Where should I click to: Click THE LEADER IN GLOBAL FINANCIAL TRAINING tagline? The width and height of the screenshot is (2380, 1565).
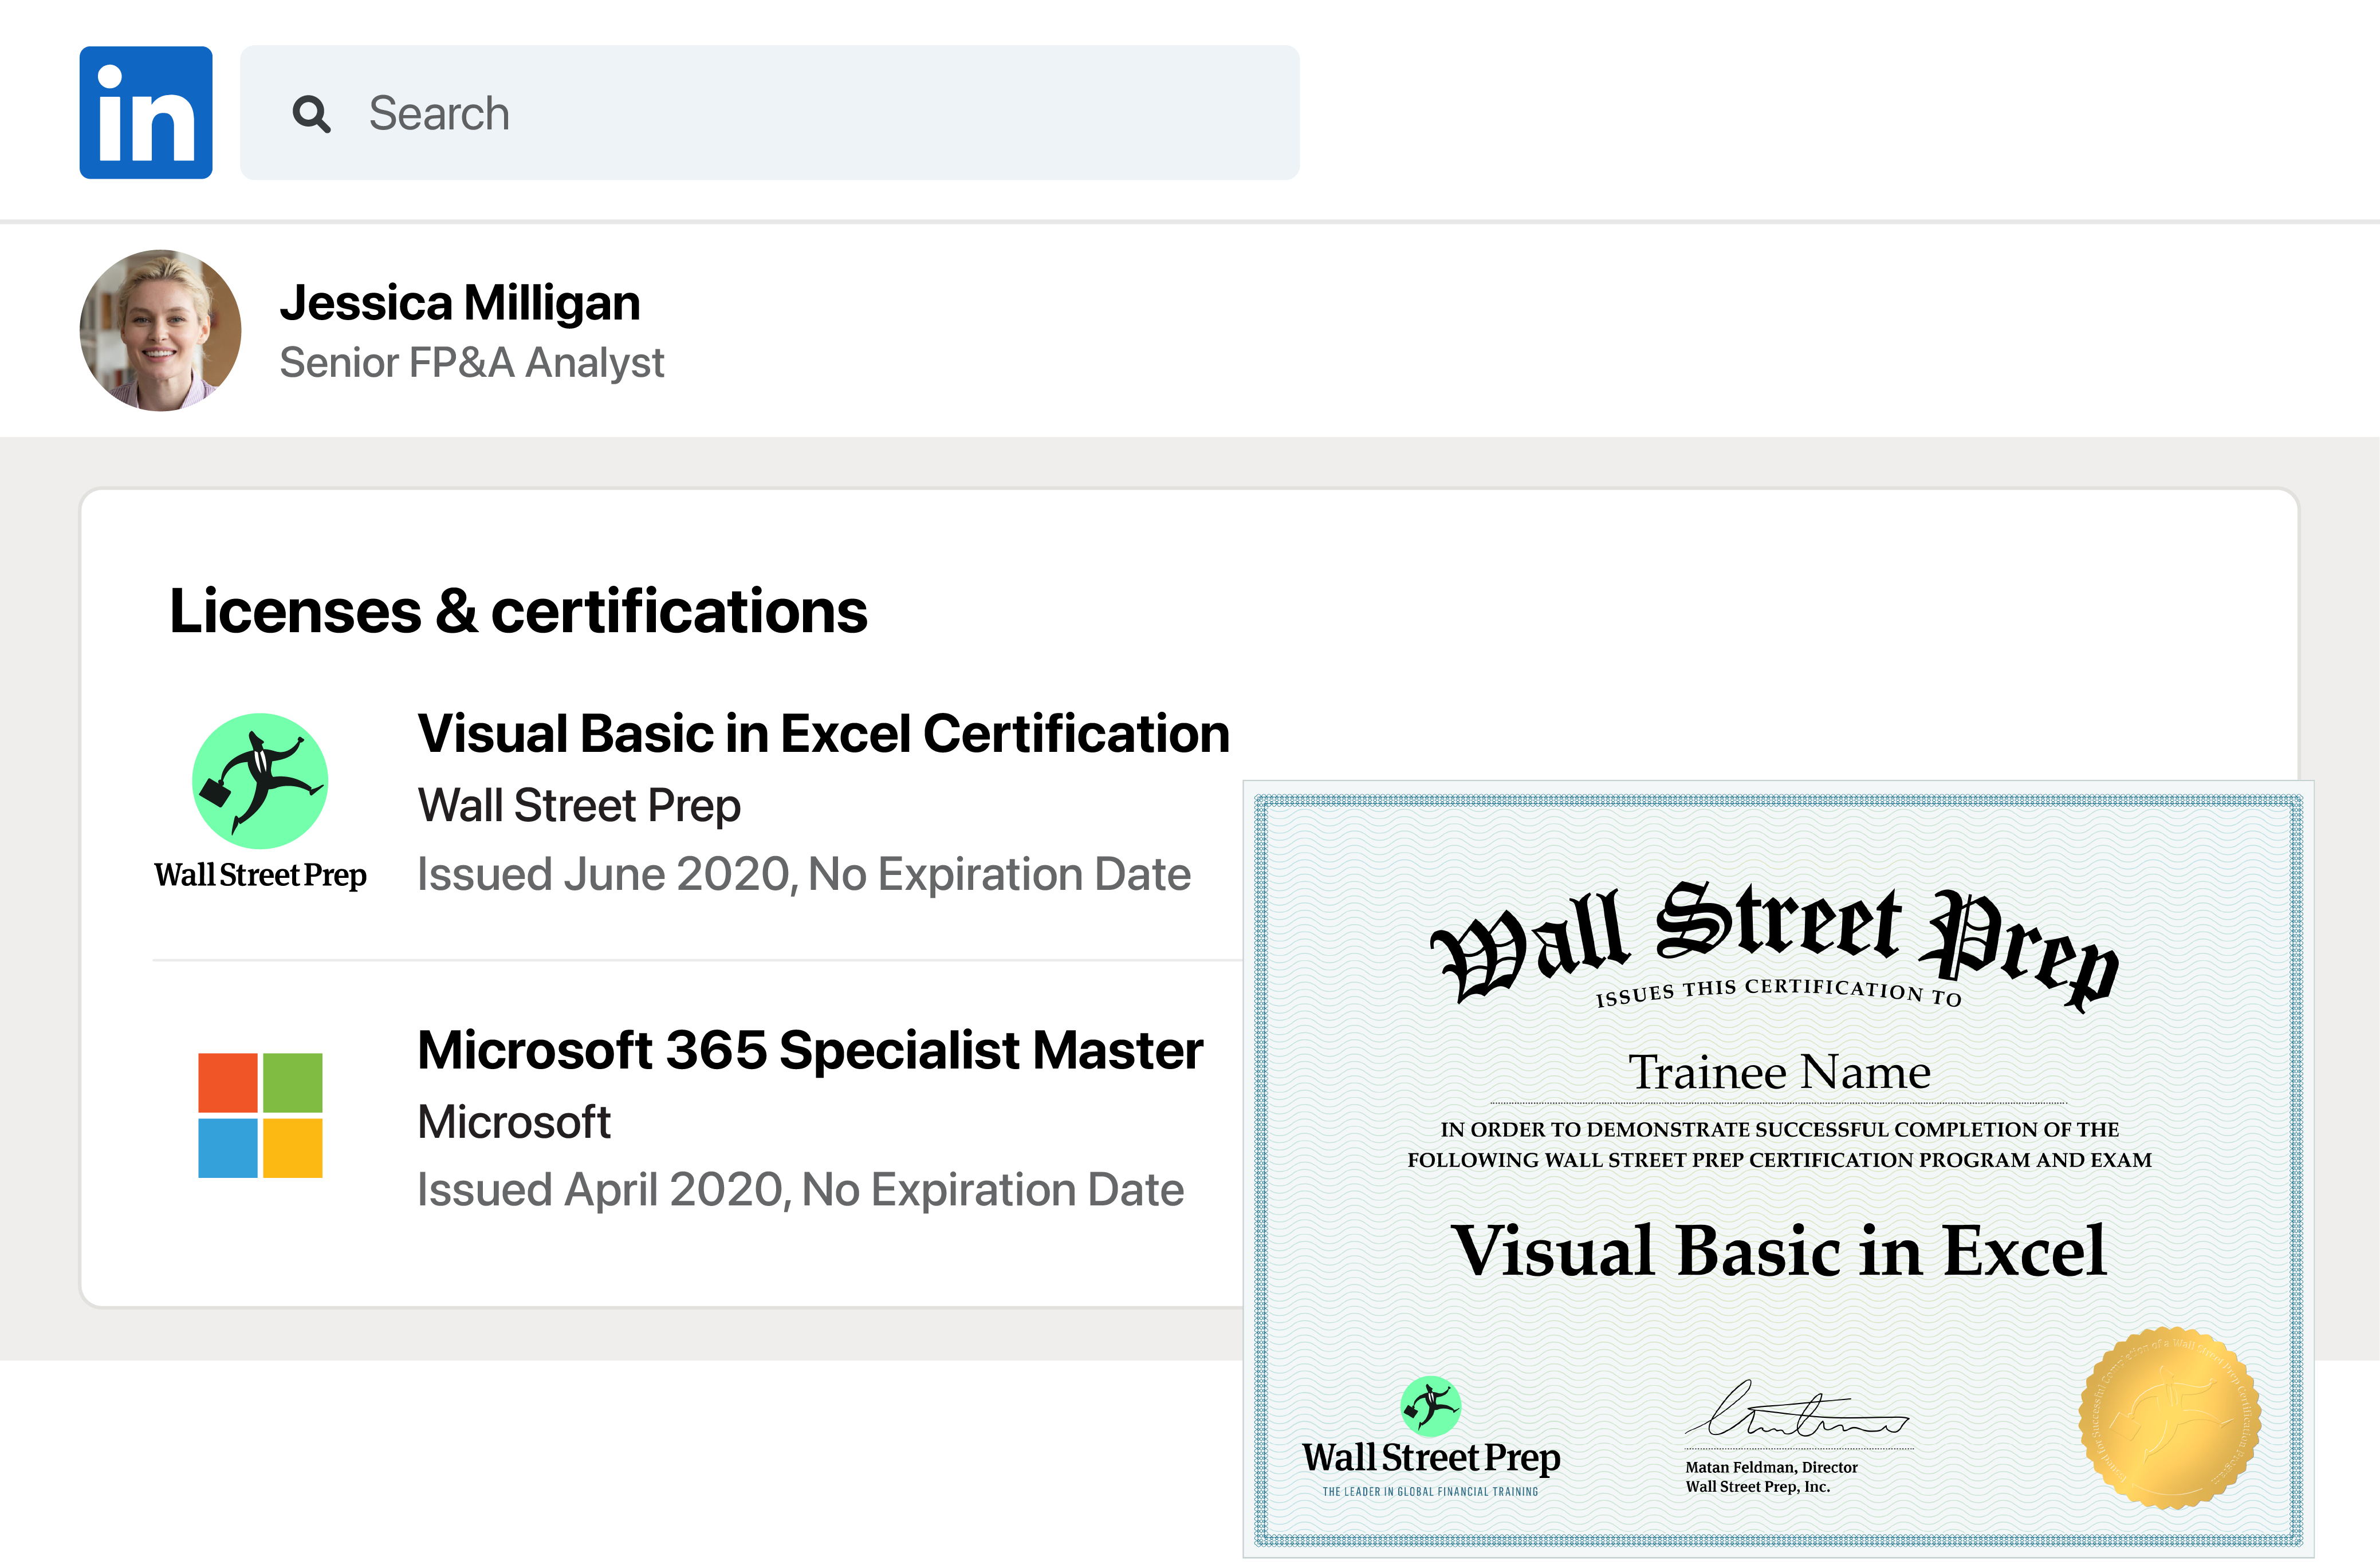click(x=1430, y=1491)
